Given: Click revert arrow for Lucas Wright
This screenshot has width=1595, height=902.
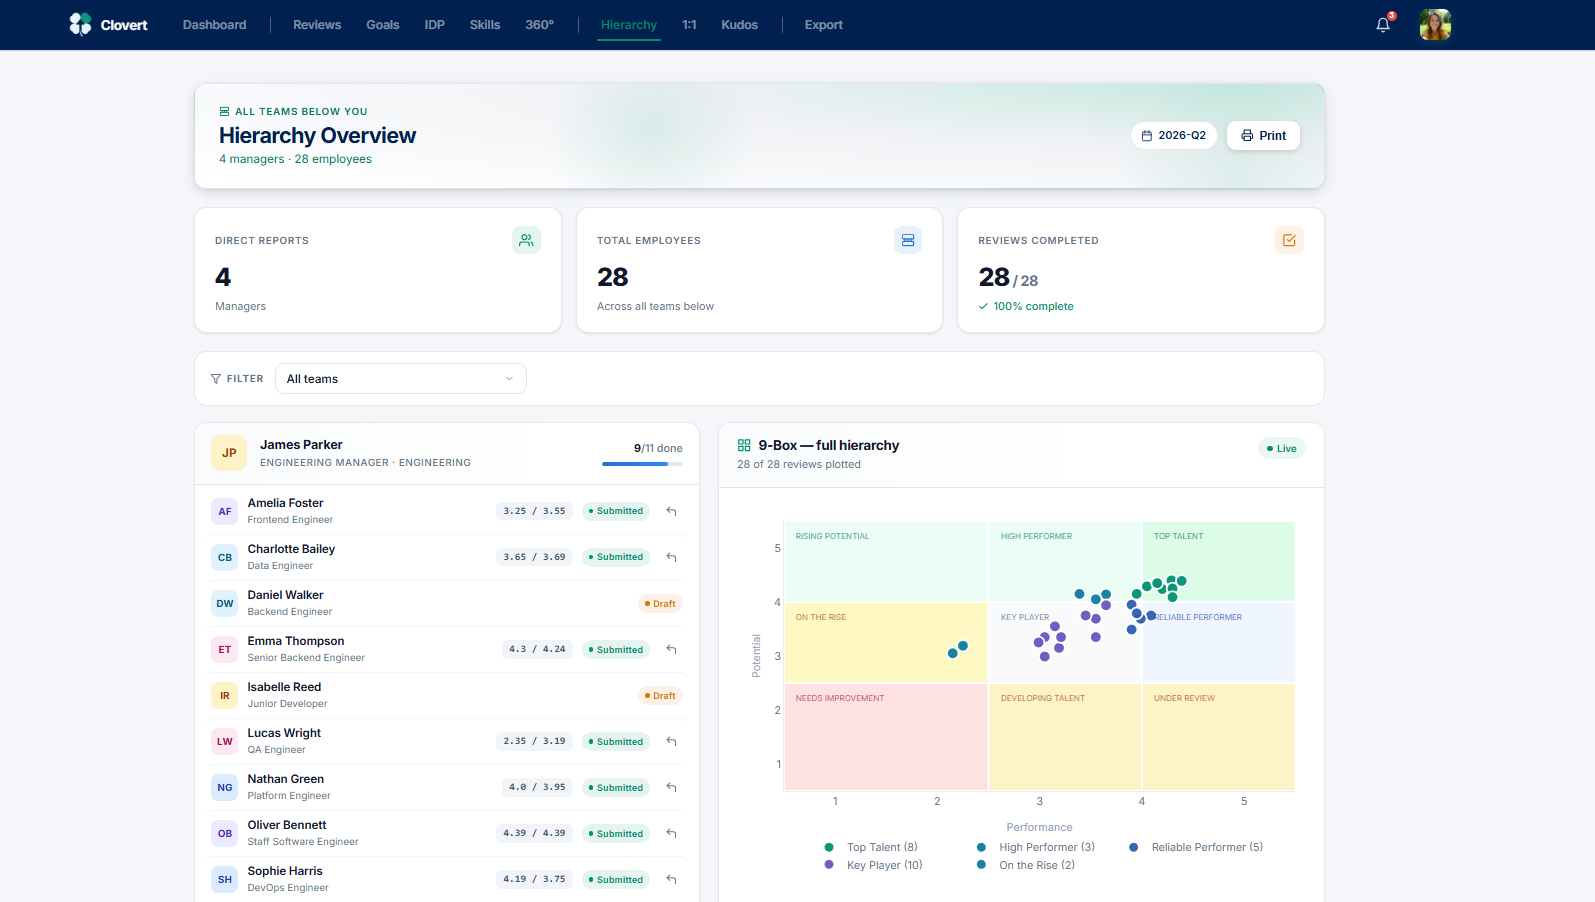Looking at the screenshot, I should [672, 741].
